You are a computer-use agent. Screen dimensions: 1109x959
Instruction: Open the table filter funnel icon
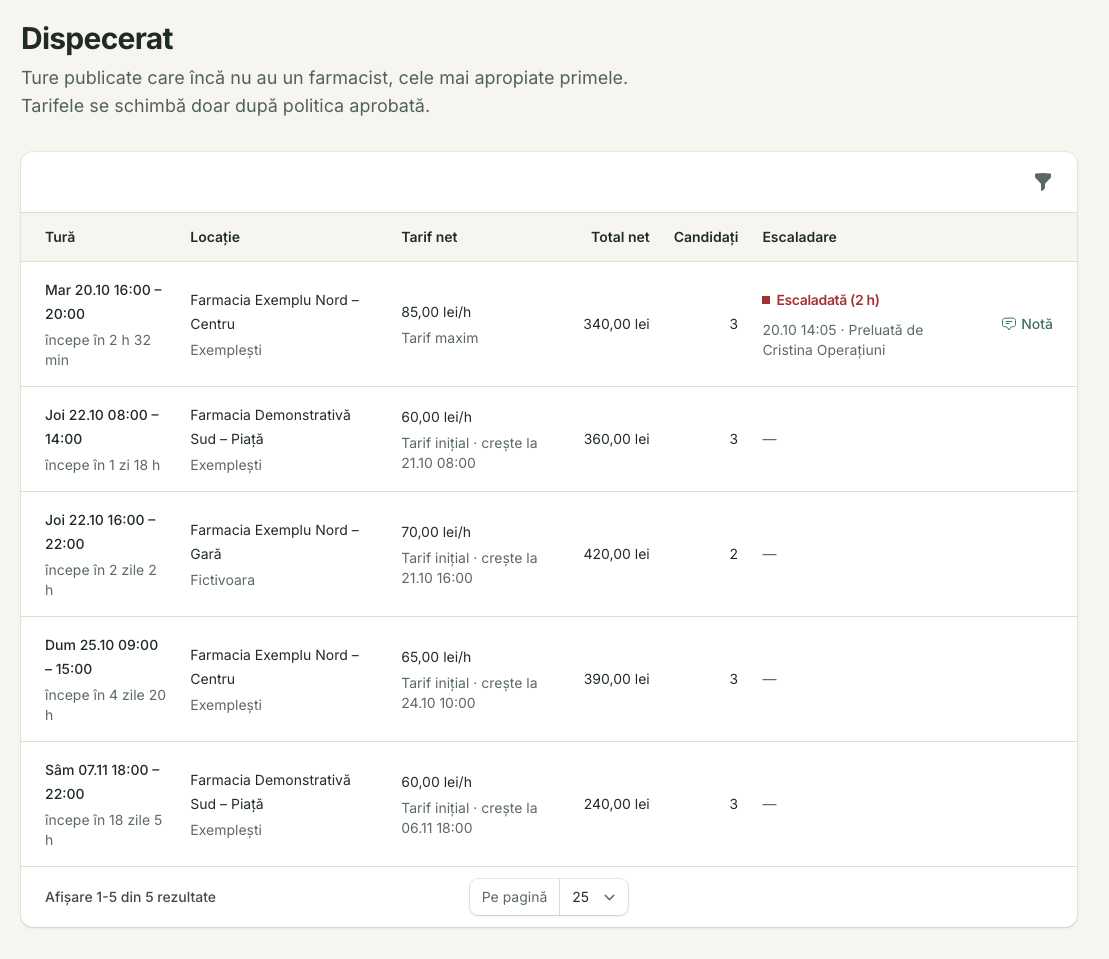coord(1043,182)
